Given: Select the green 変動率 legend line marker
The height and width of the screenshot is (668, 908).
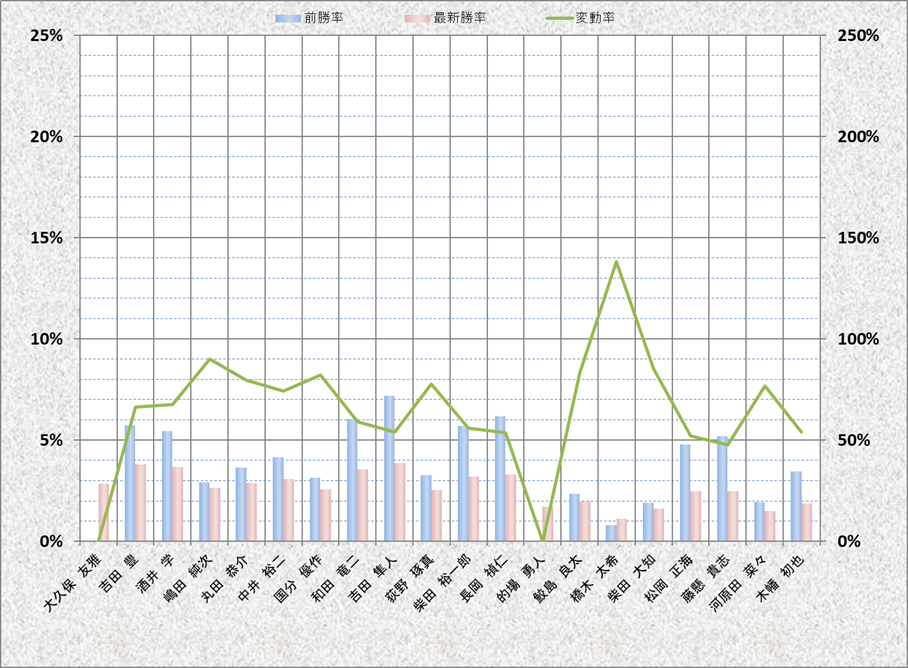Looking at the screenshot, I should (553, 18).
